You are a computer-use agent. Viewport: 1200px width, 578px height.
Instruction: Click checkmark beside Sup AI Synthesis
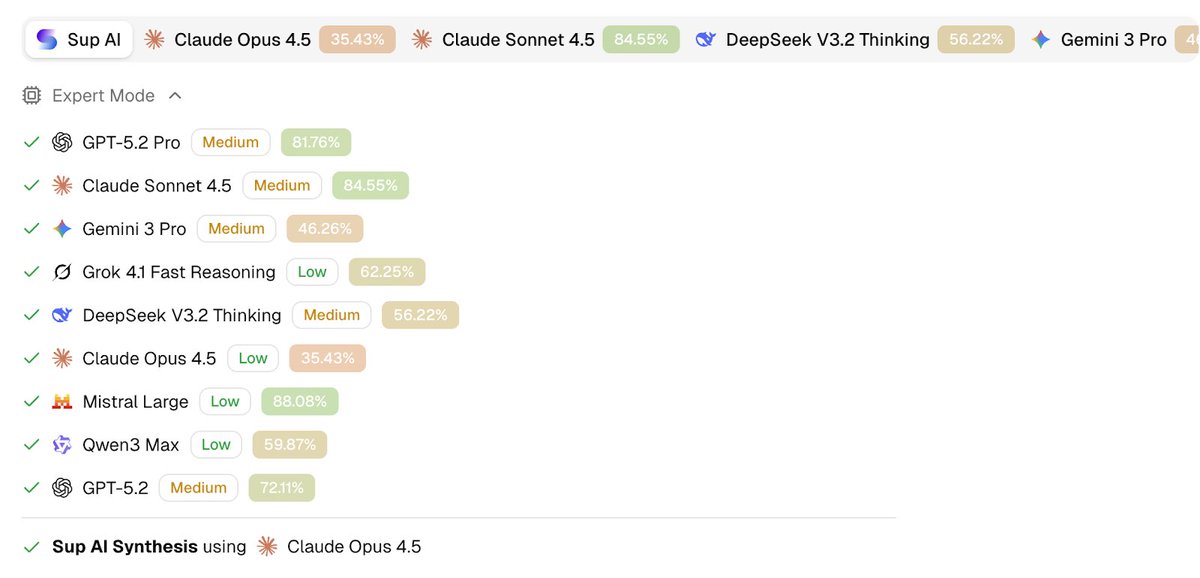32,546
